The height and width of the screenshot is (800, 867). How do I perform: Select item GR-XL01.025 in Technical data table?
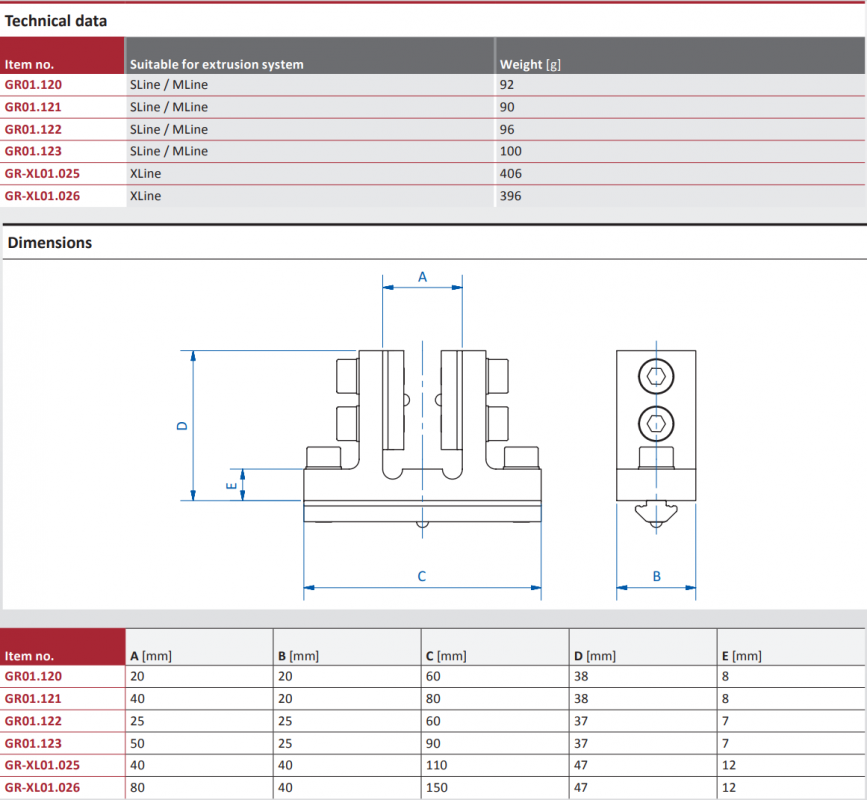(x=42, y=174)
